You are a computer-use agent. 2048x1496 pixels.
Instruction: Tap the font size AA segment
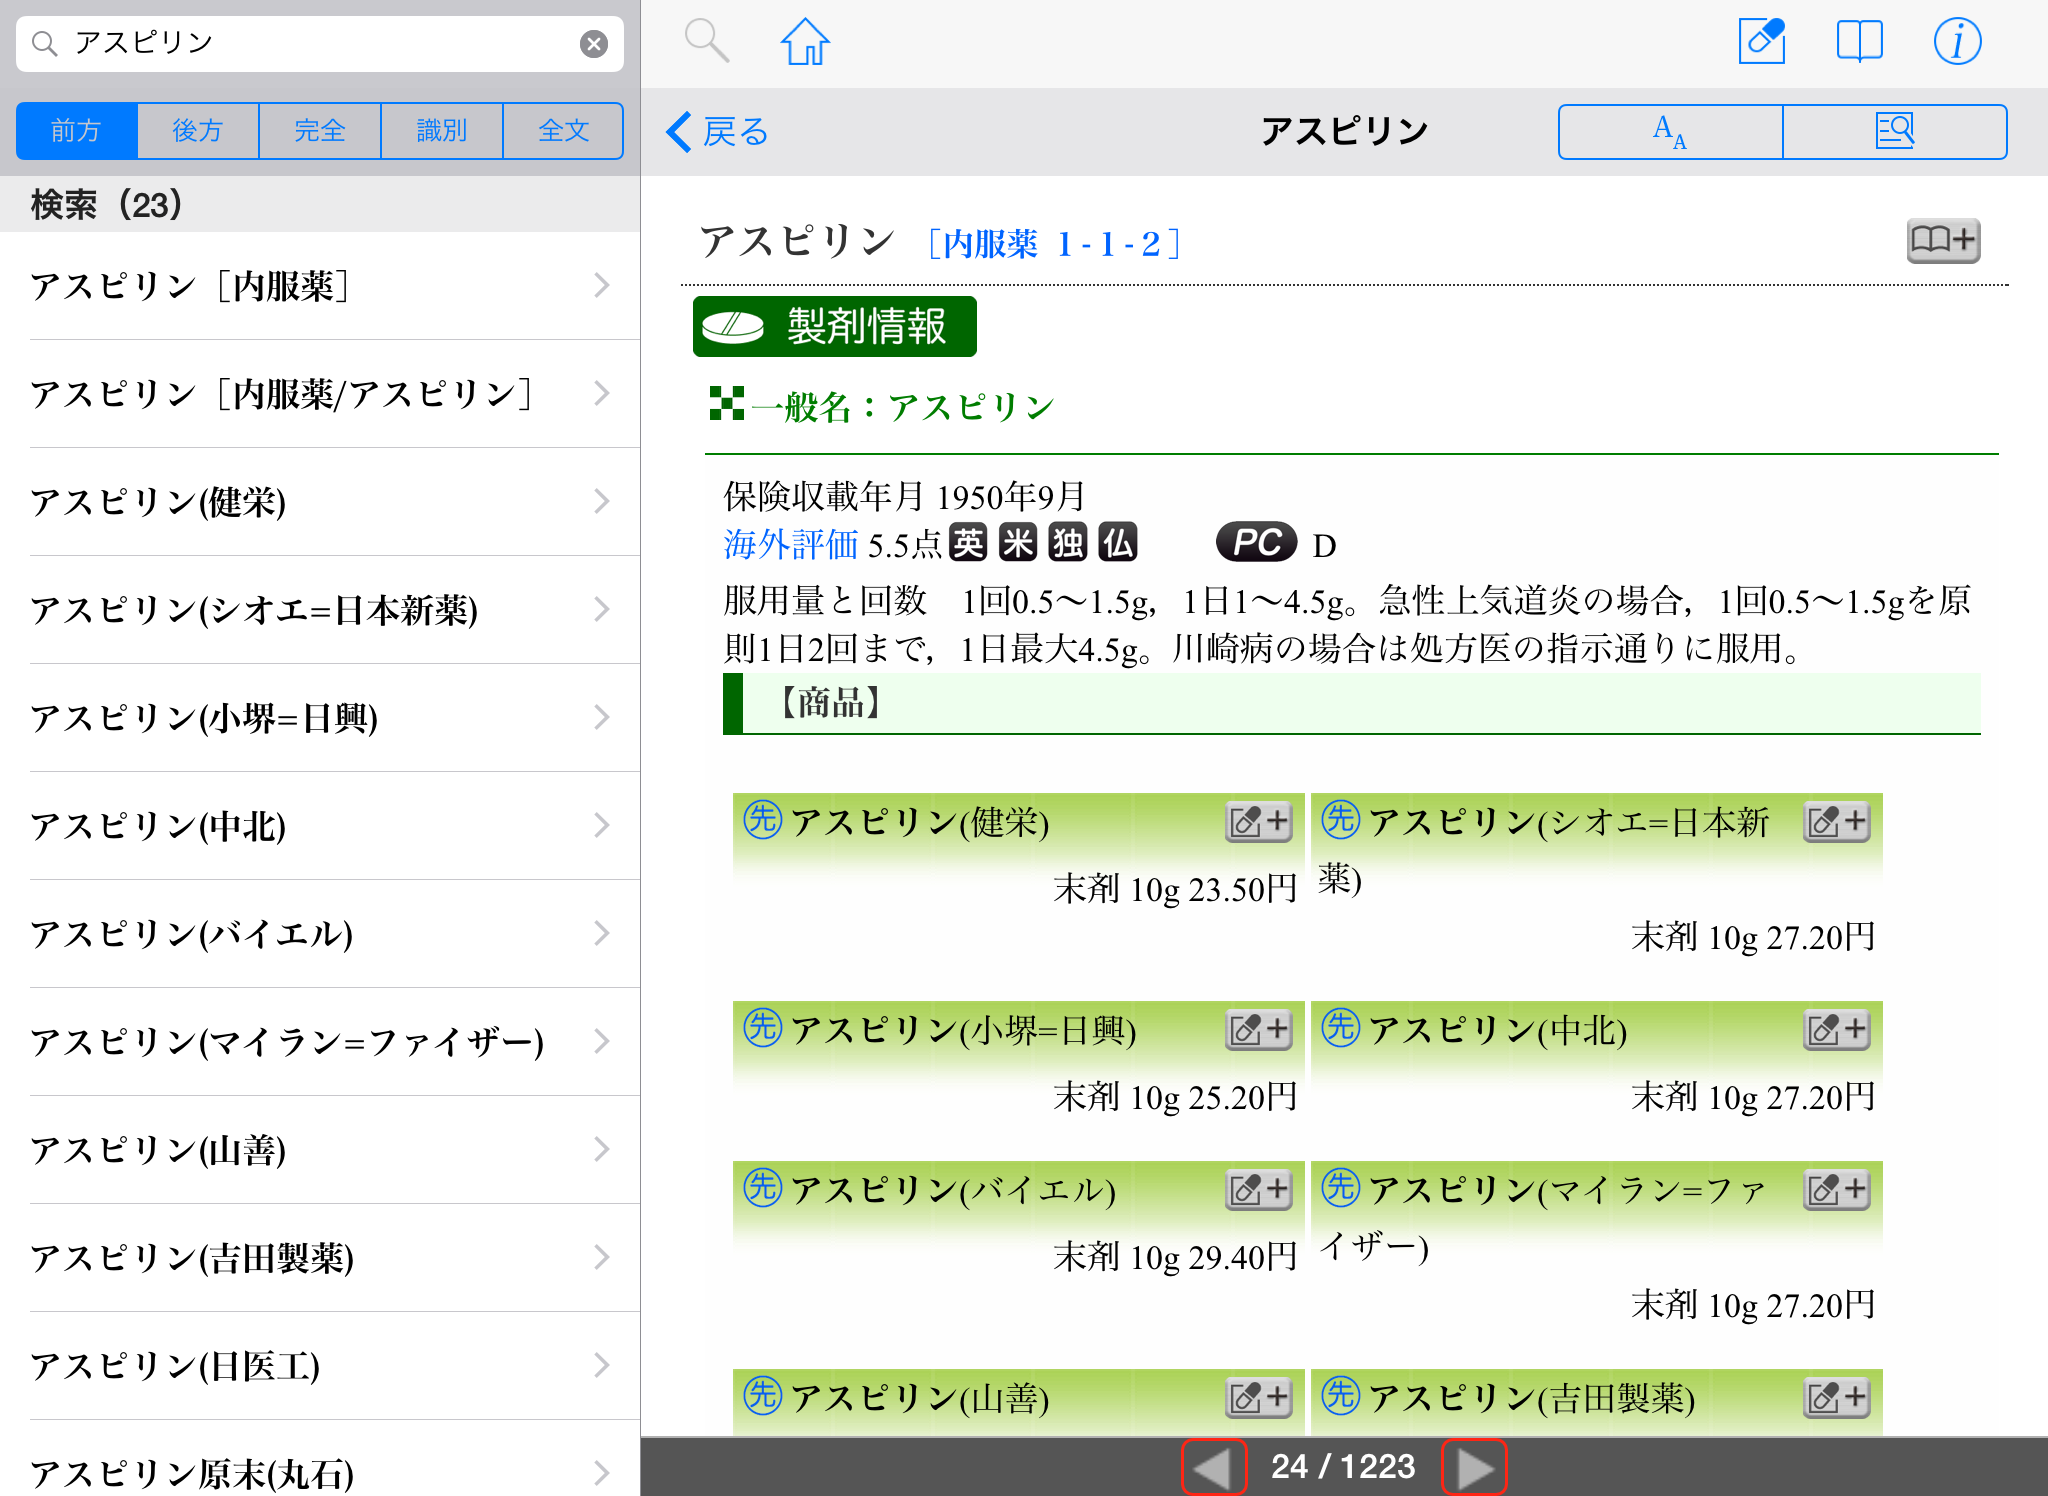click(x=1670, y=132)
